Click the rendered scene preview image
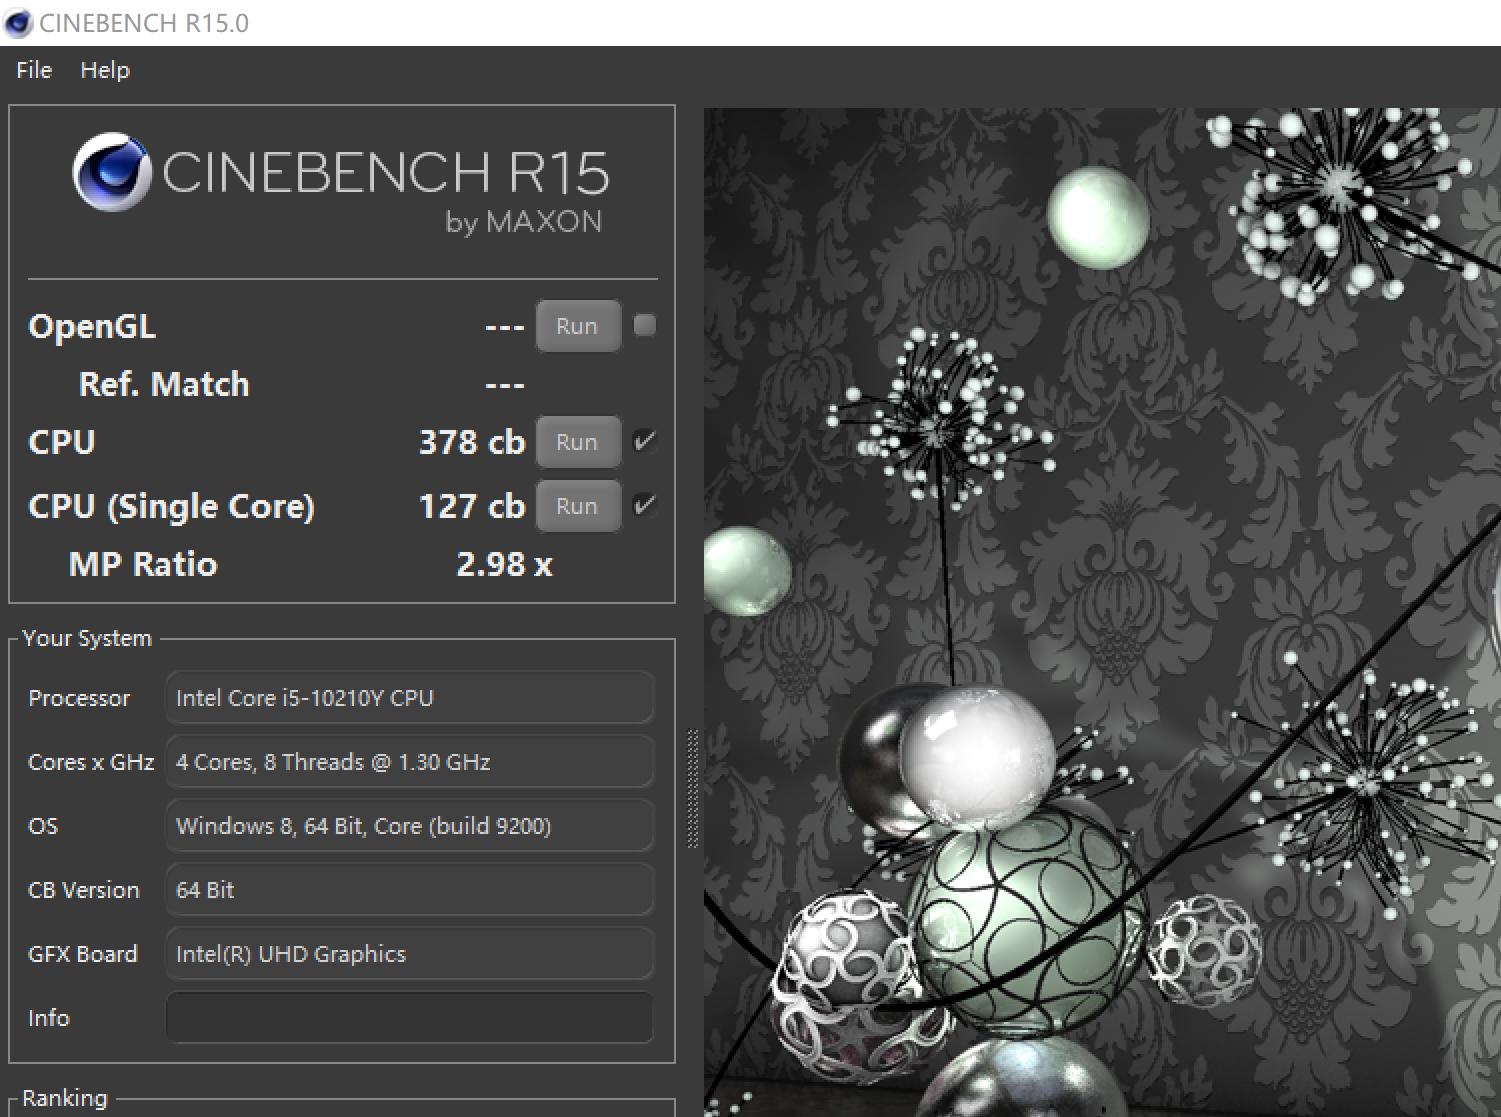 point(1100,610)
